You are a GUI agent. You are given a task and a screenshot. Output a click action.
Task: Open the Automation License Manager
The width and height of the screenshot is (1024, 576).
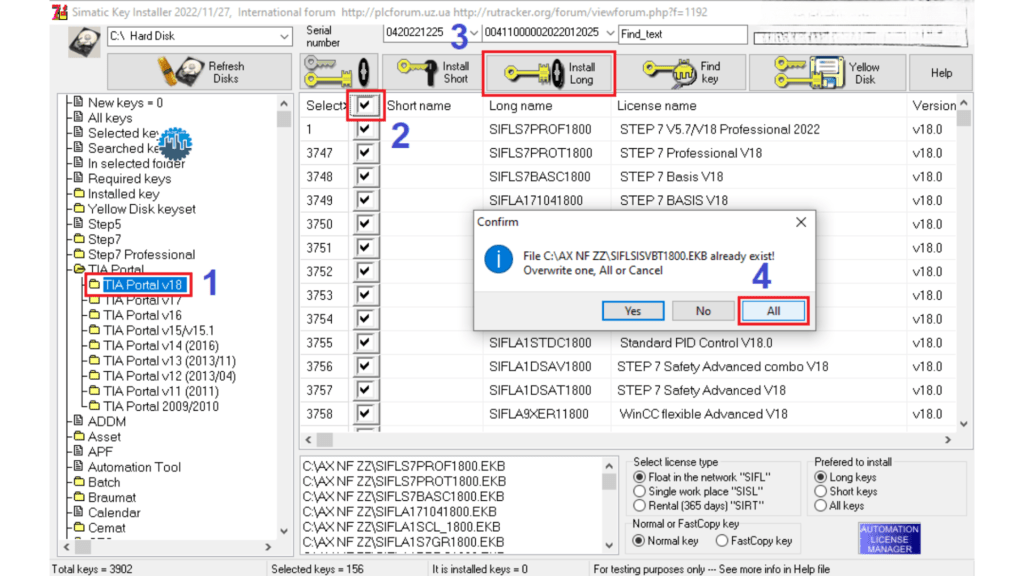tap(889, 539)
